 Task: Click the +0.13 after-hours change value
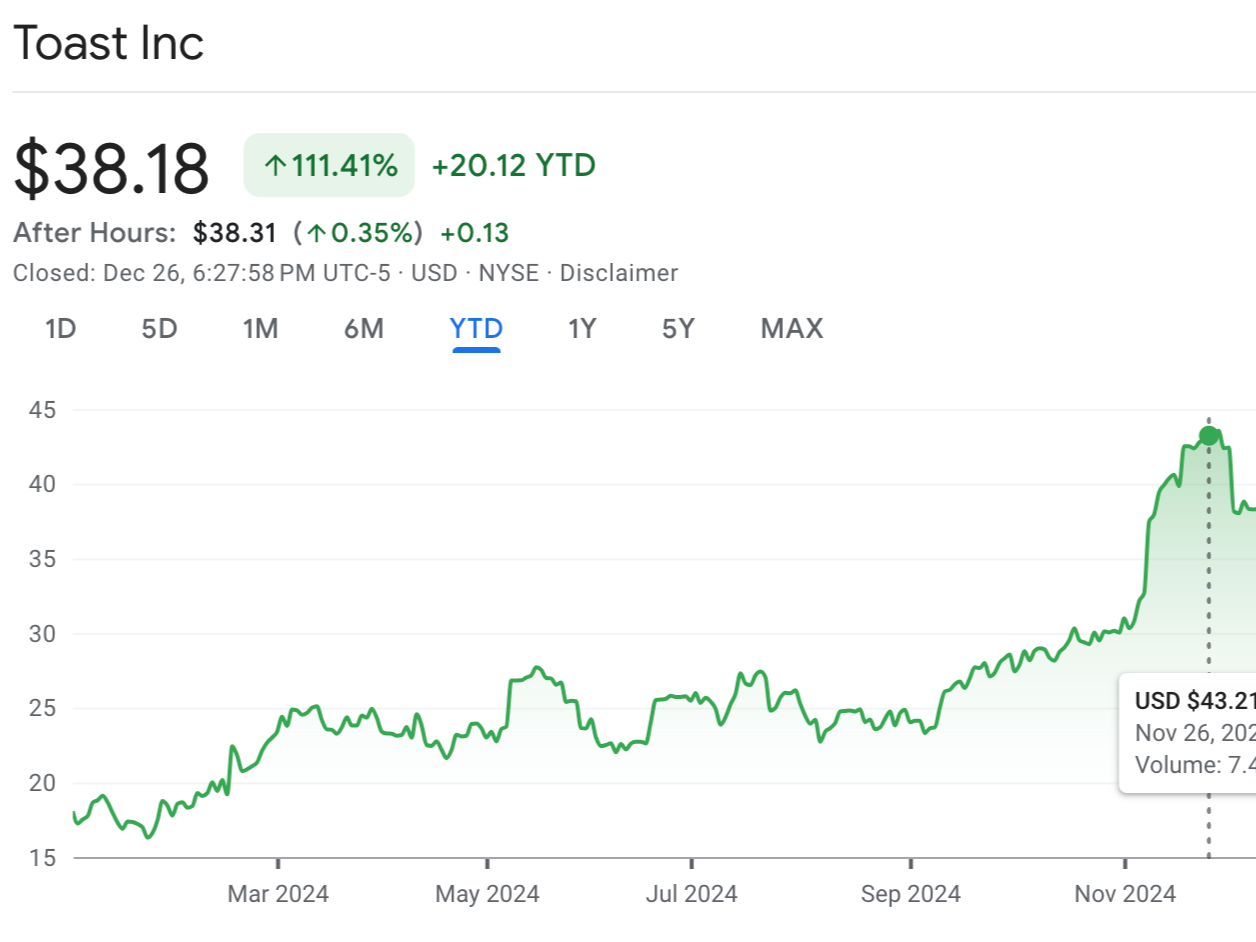[475, 233]
